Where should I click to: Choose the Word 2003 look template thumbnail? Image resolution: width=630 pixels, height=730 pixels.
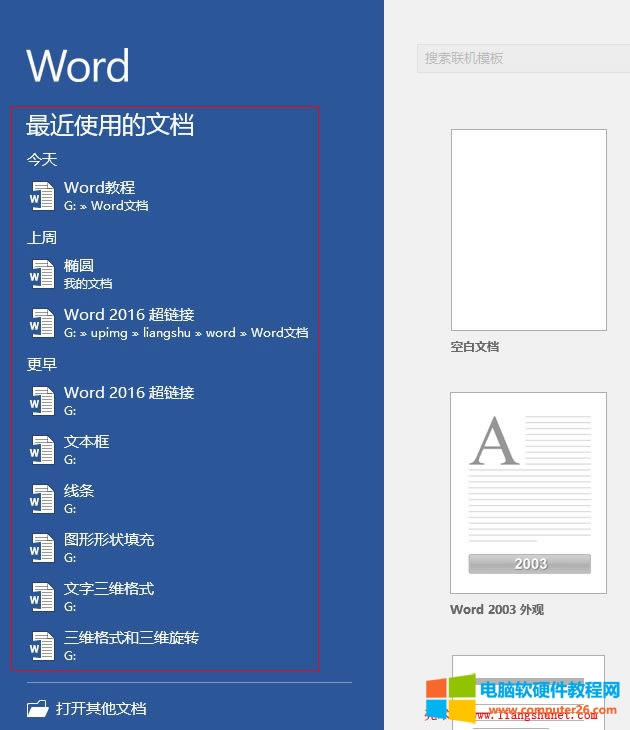click(x=529, y=492)
